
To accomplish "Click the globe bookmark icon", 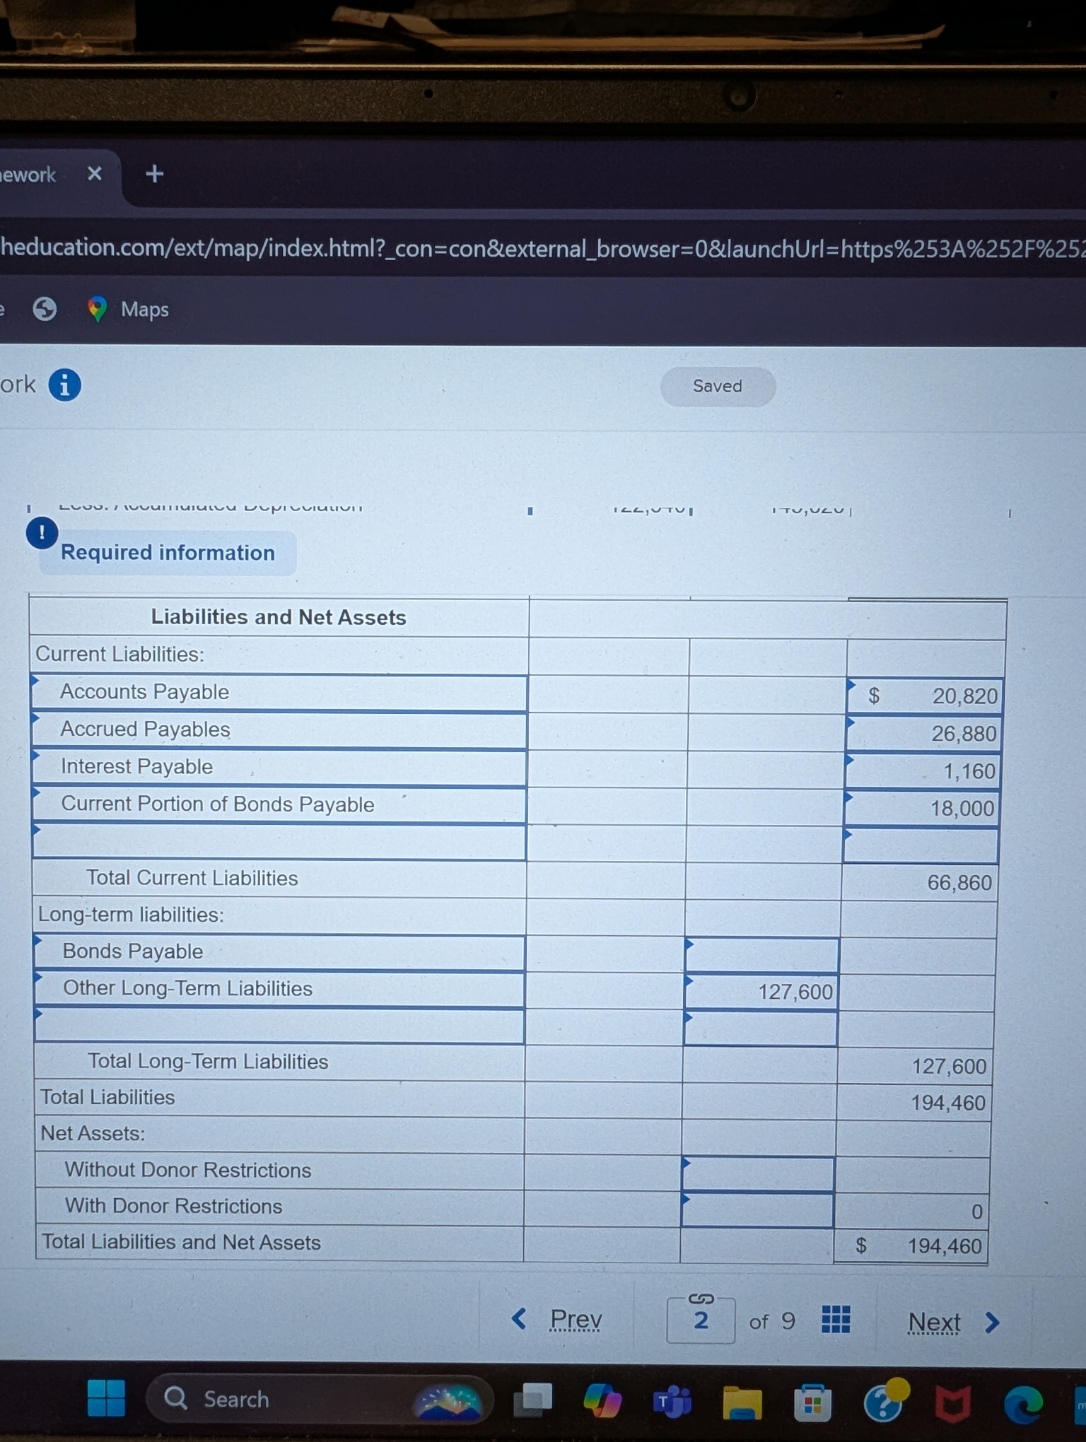I will (x=45, y=309).
